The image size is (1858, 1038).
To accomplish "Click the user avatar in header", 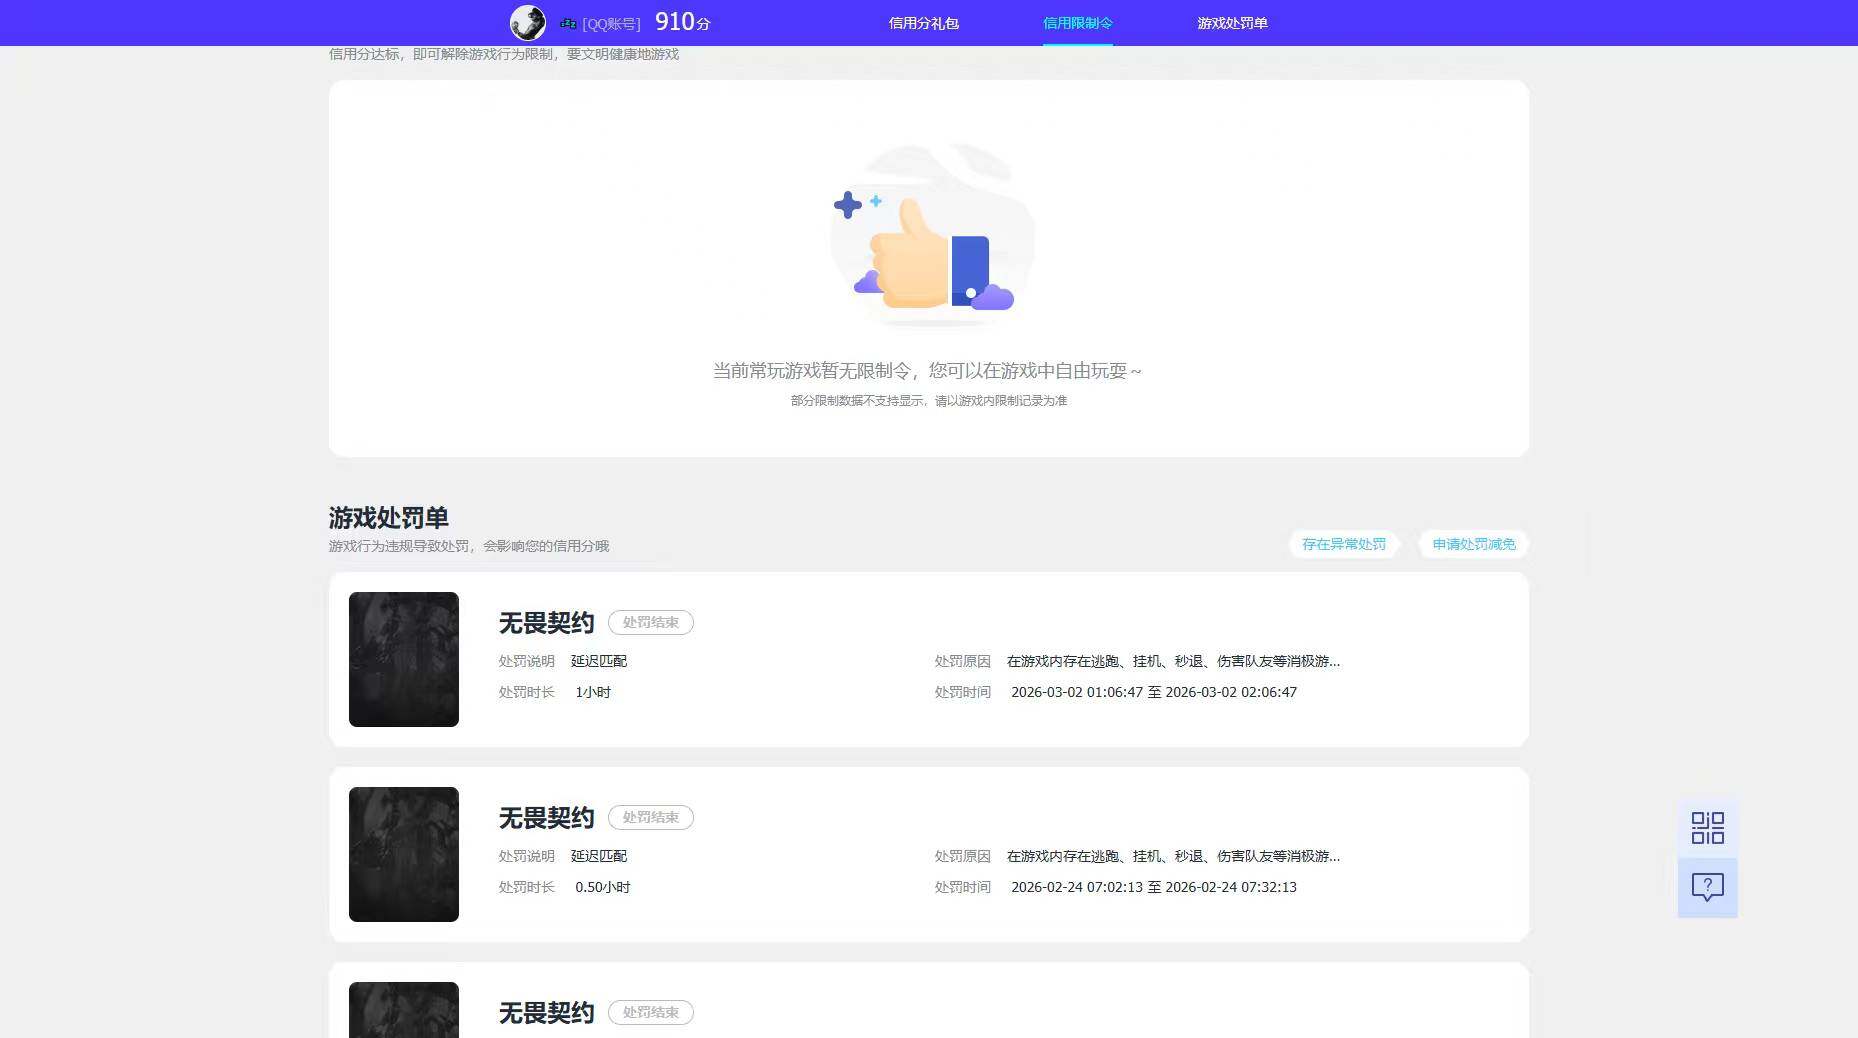I will (x=528, y=22).
